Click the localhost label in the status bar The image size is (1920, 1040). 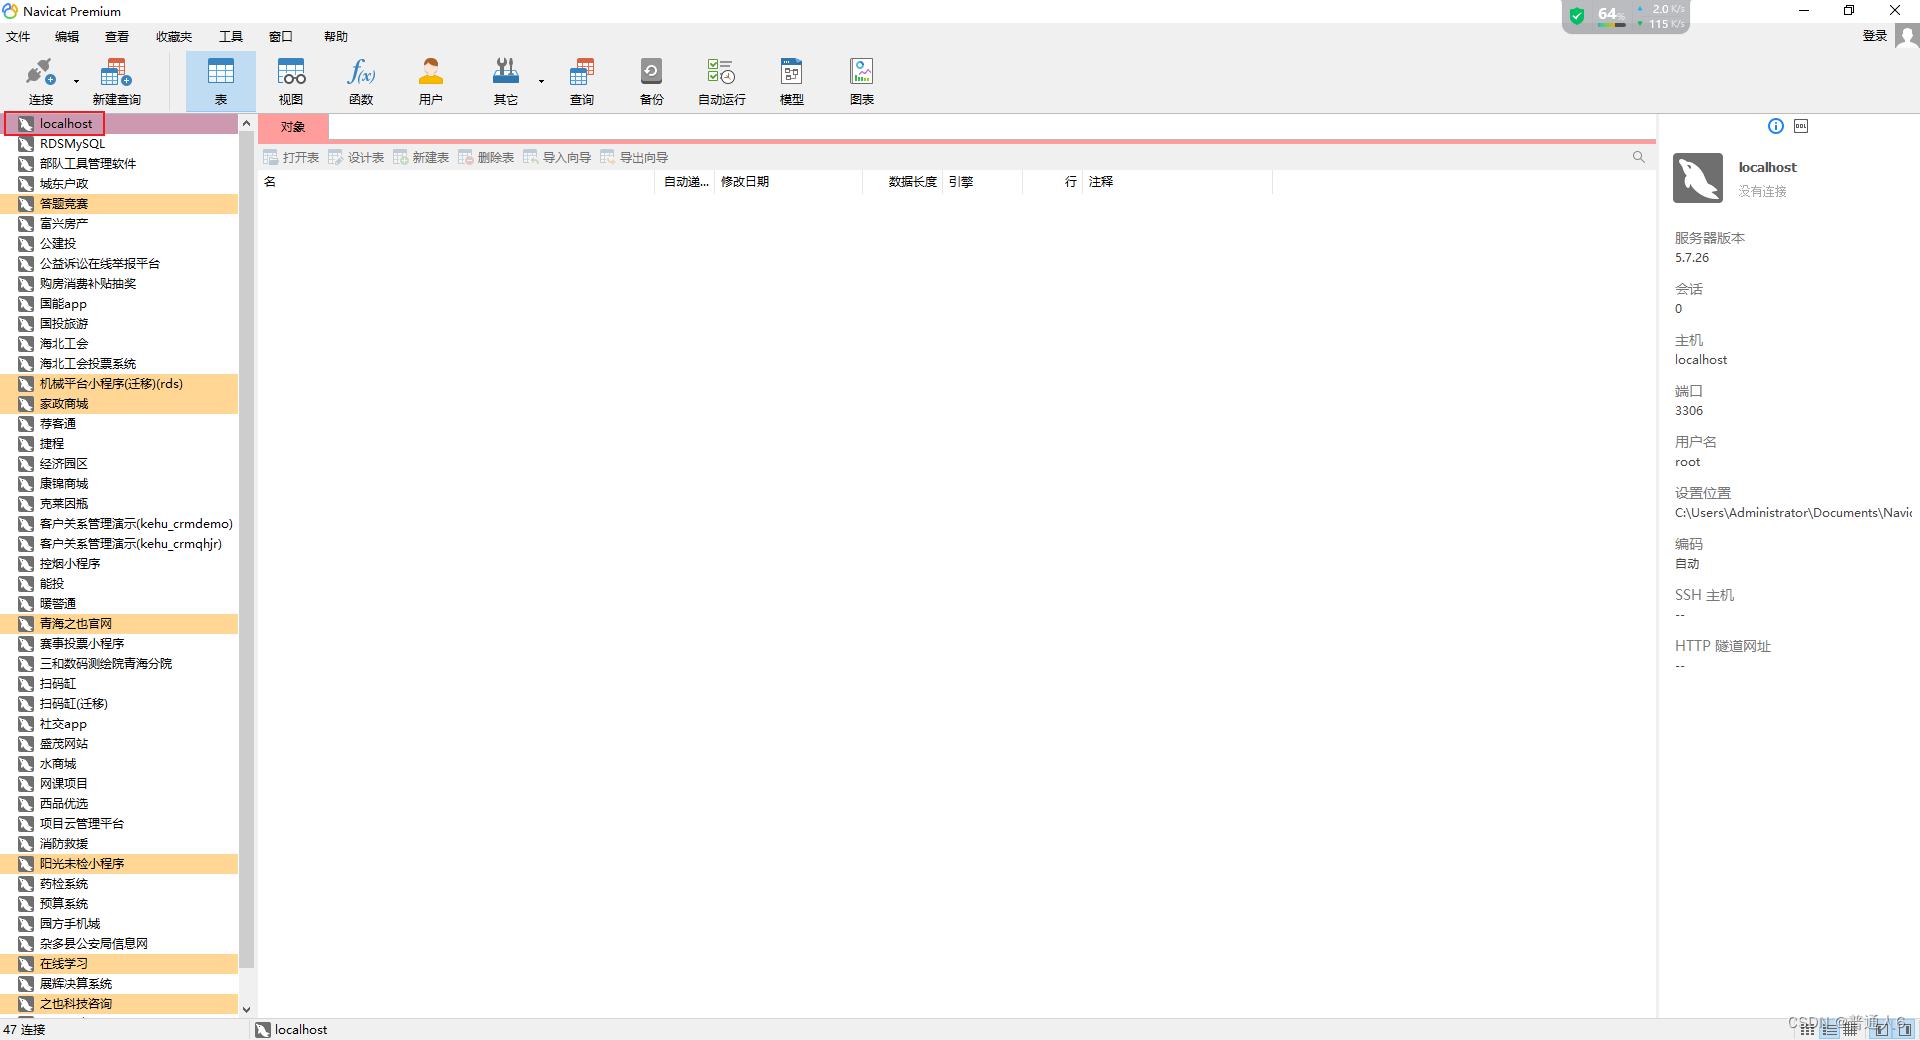(x=301, y=1030)
